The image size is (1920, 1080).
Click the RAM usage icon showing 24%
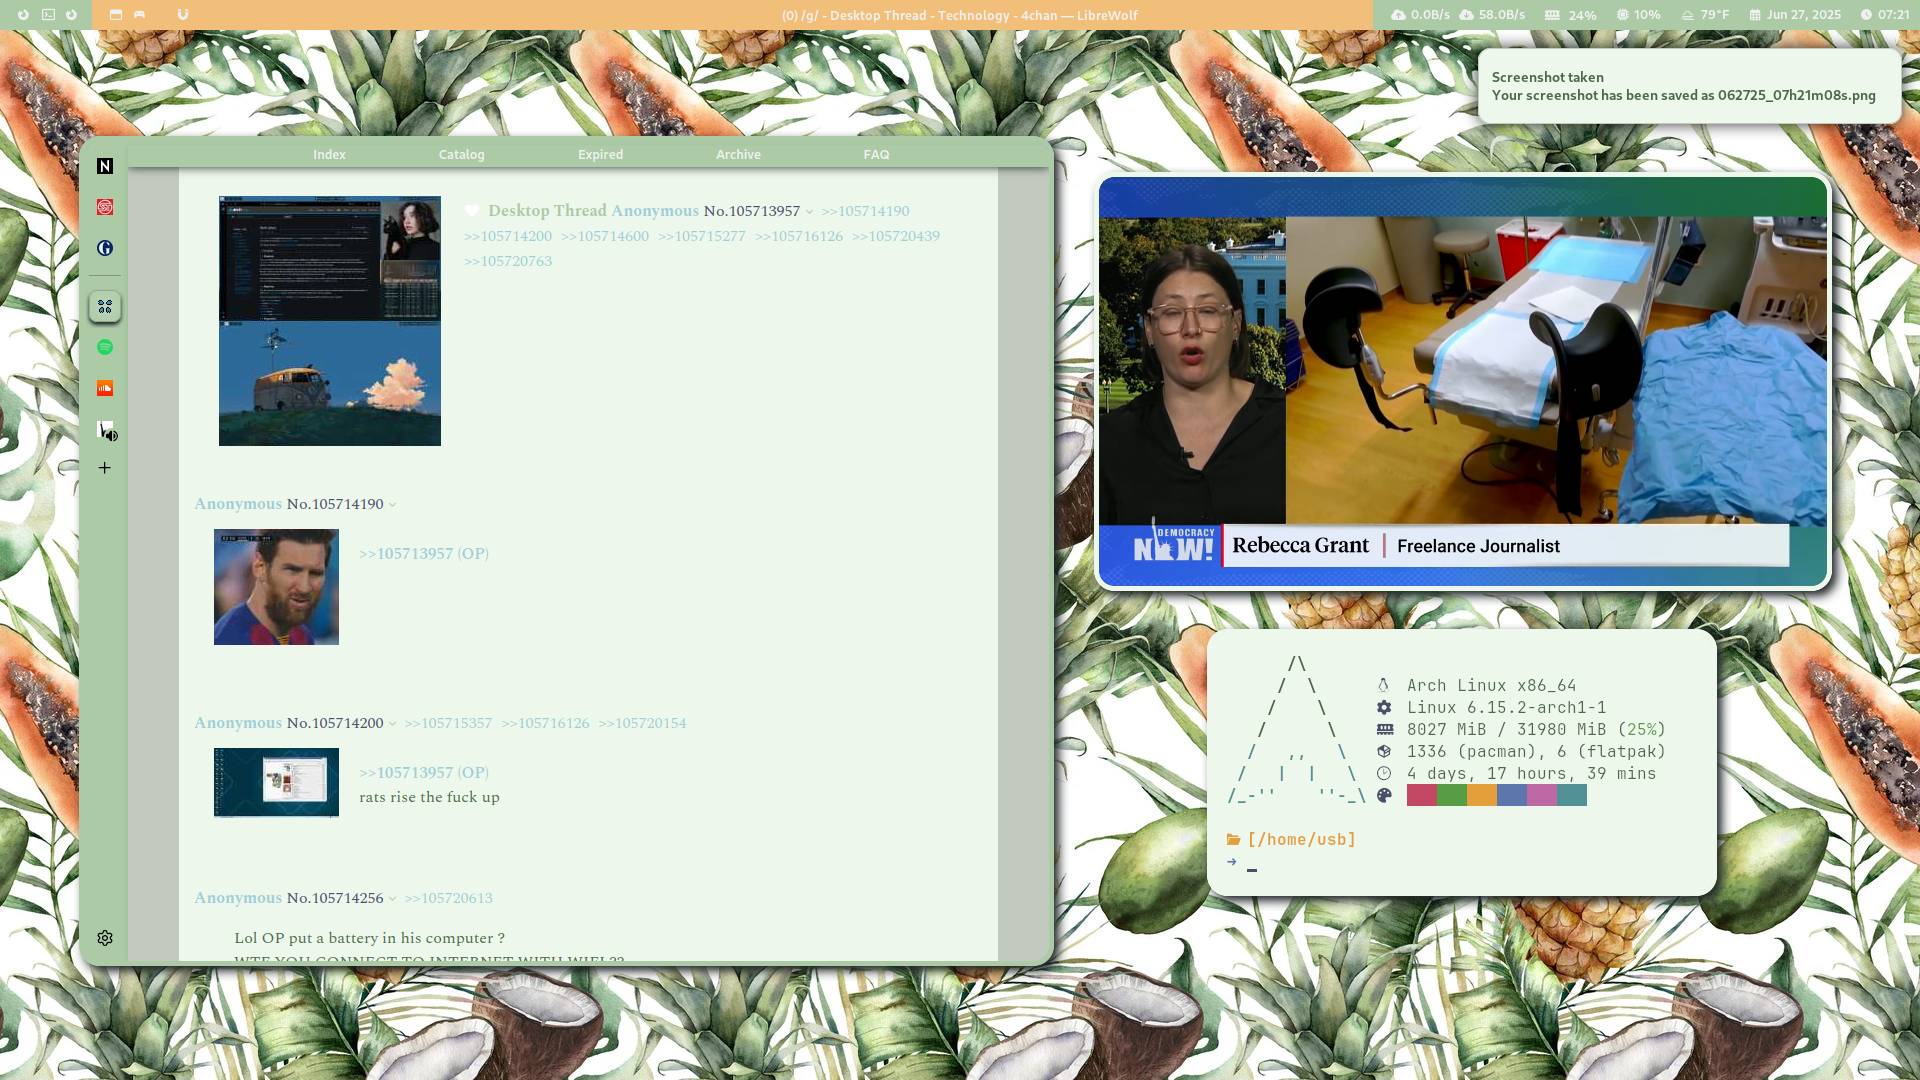[1552, 15]
